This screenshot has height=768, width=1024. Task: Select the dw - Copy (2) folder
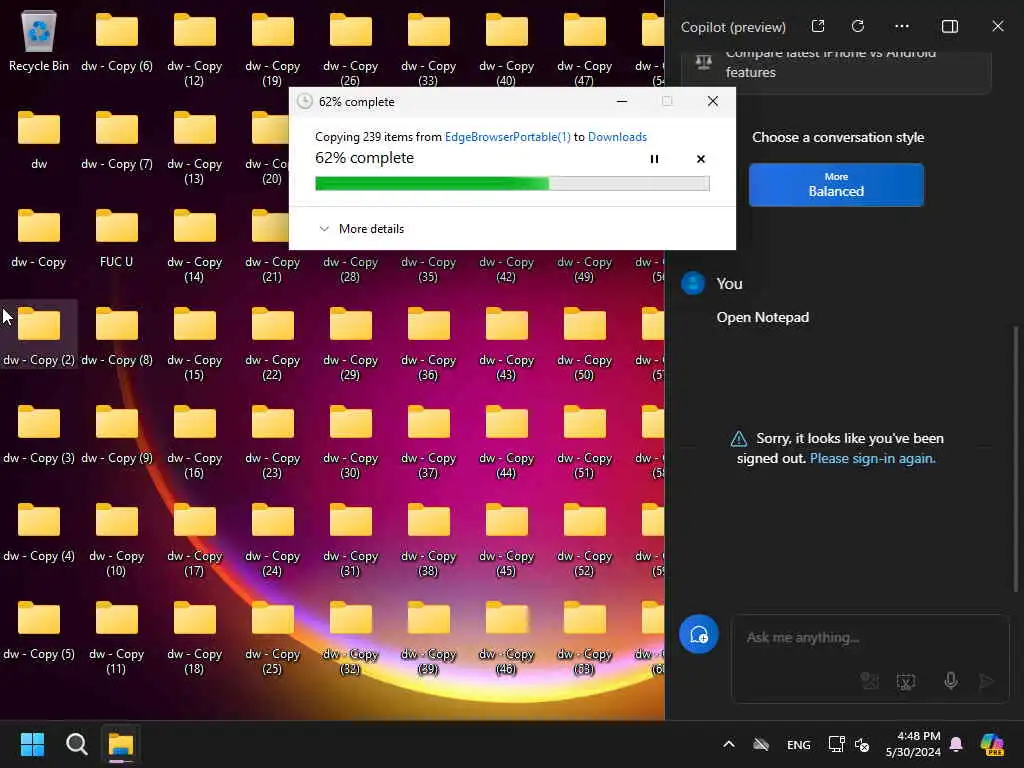pyautogui.click(x=39, y=334)
